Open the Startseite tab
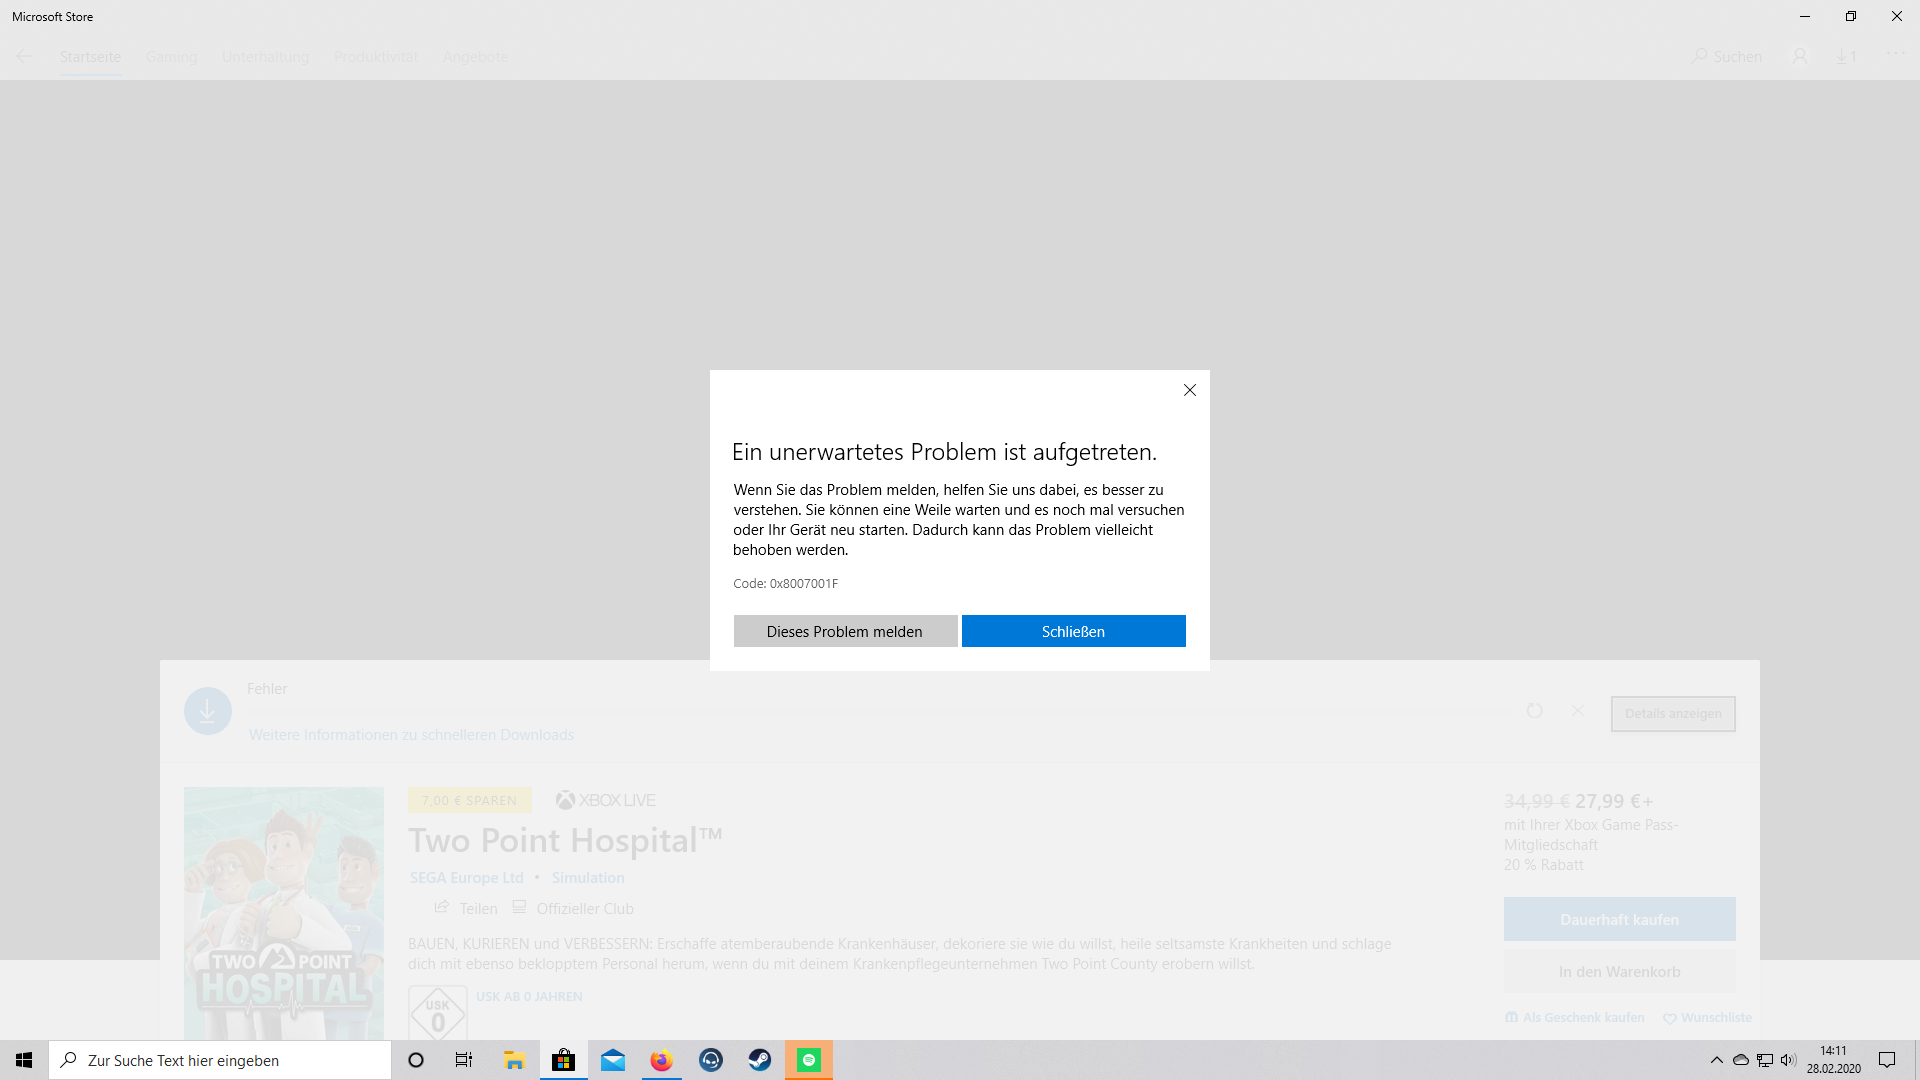This screenshot has width=1920, height=1080. pyautogui.click(x=90, y=57)
